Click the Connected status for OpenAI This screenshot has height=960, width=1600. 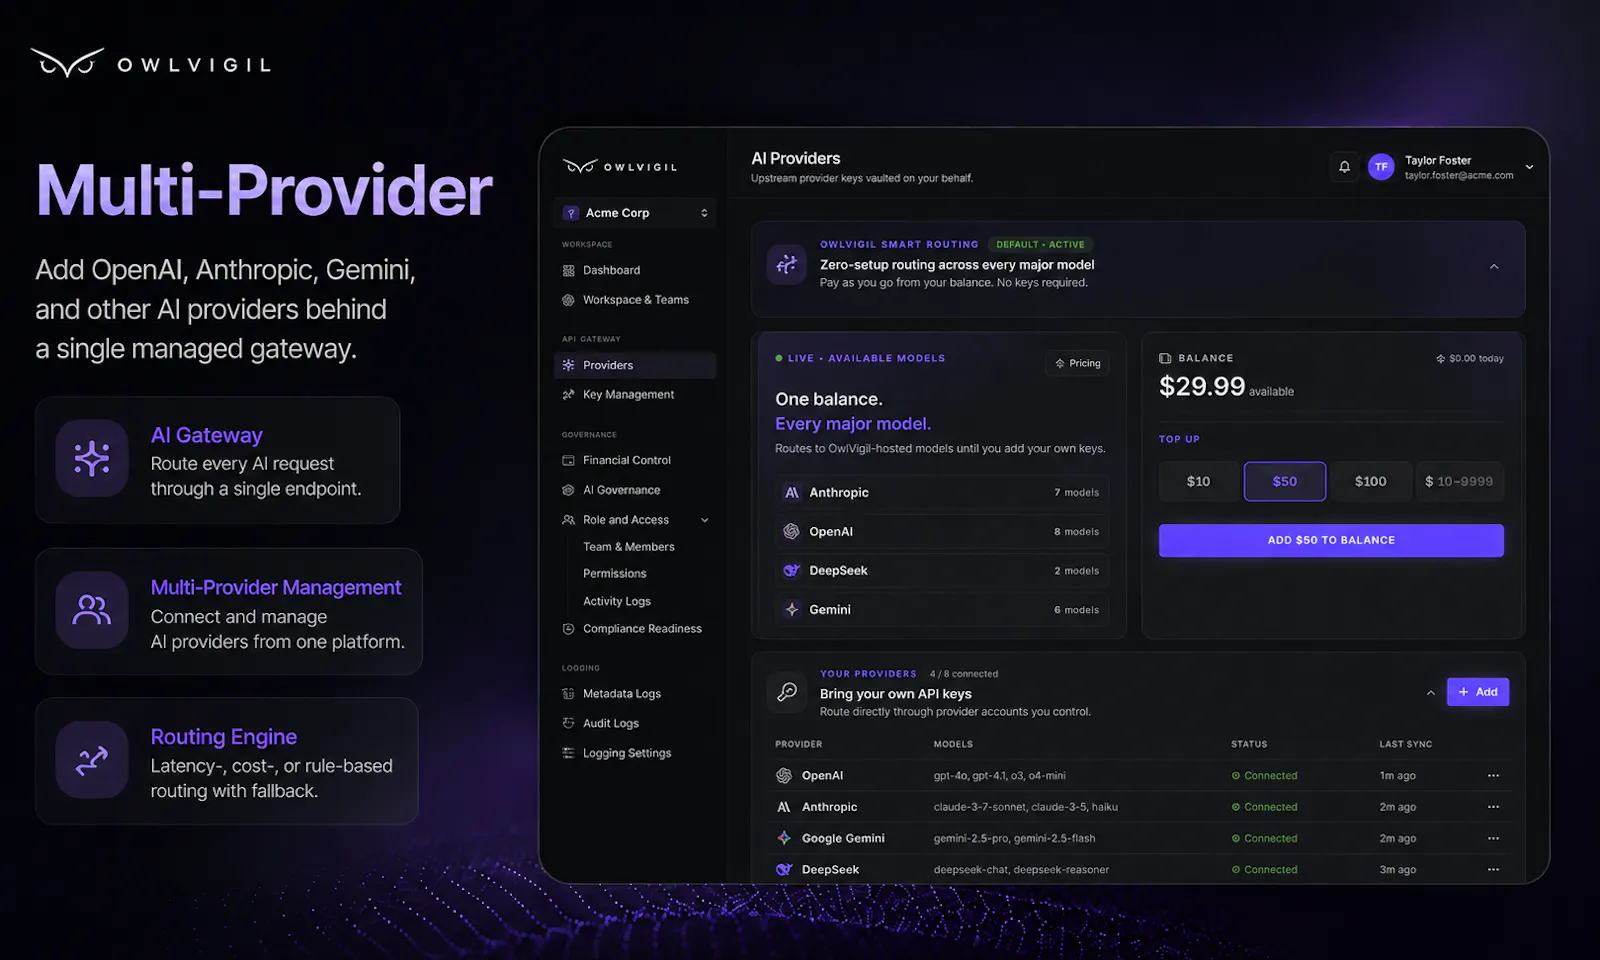(1265, 776)
